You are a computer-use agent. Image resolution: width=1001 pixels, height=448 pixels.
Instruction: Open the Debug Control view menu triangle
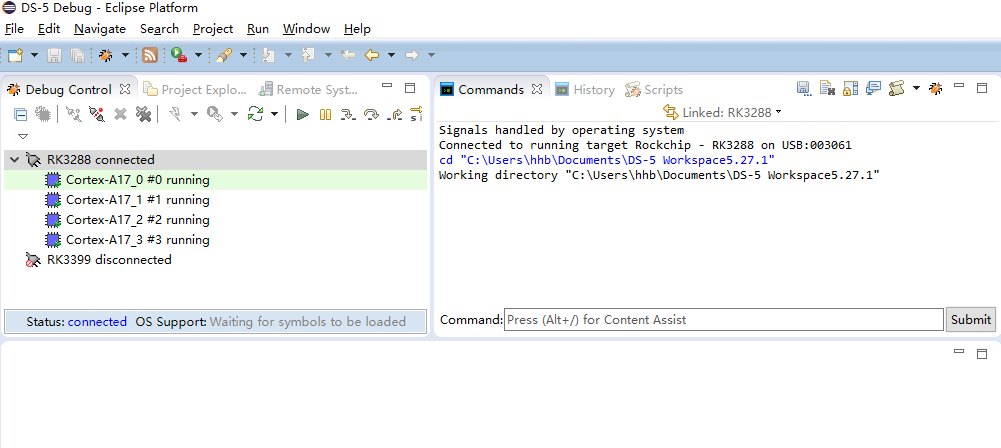(x=23, y=137)
